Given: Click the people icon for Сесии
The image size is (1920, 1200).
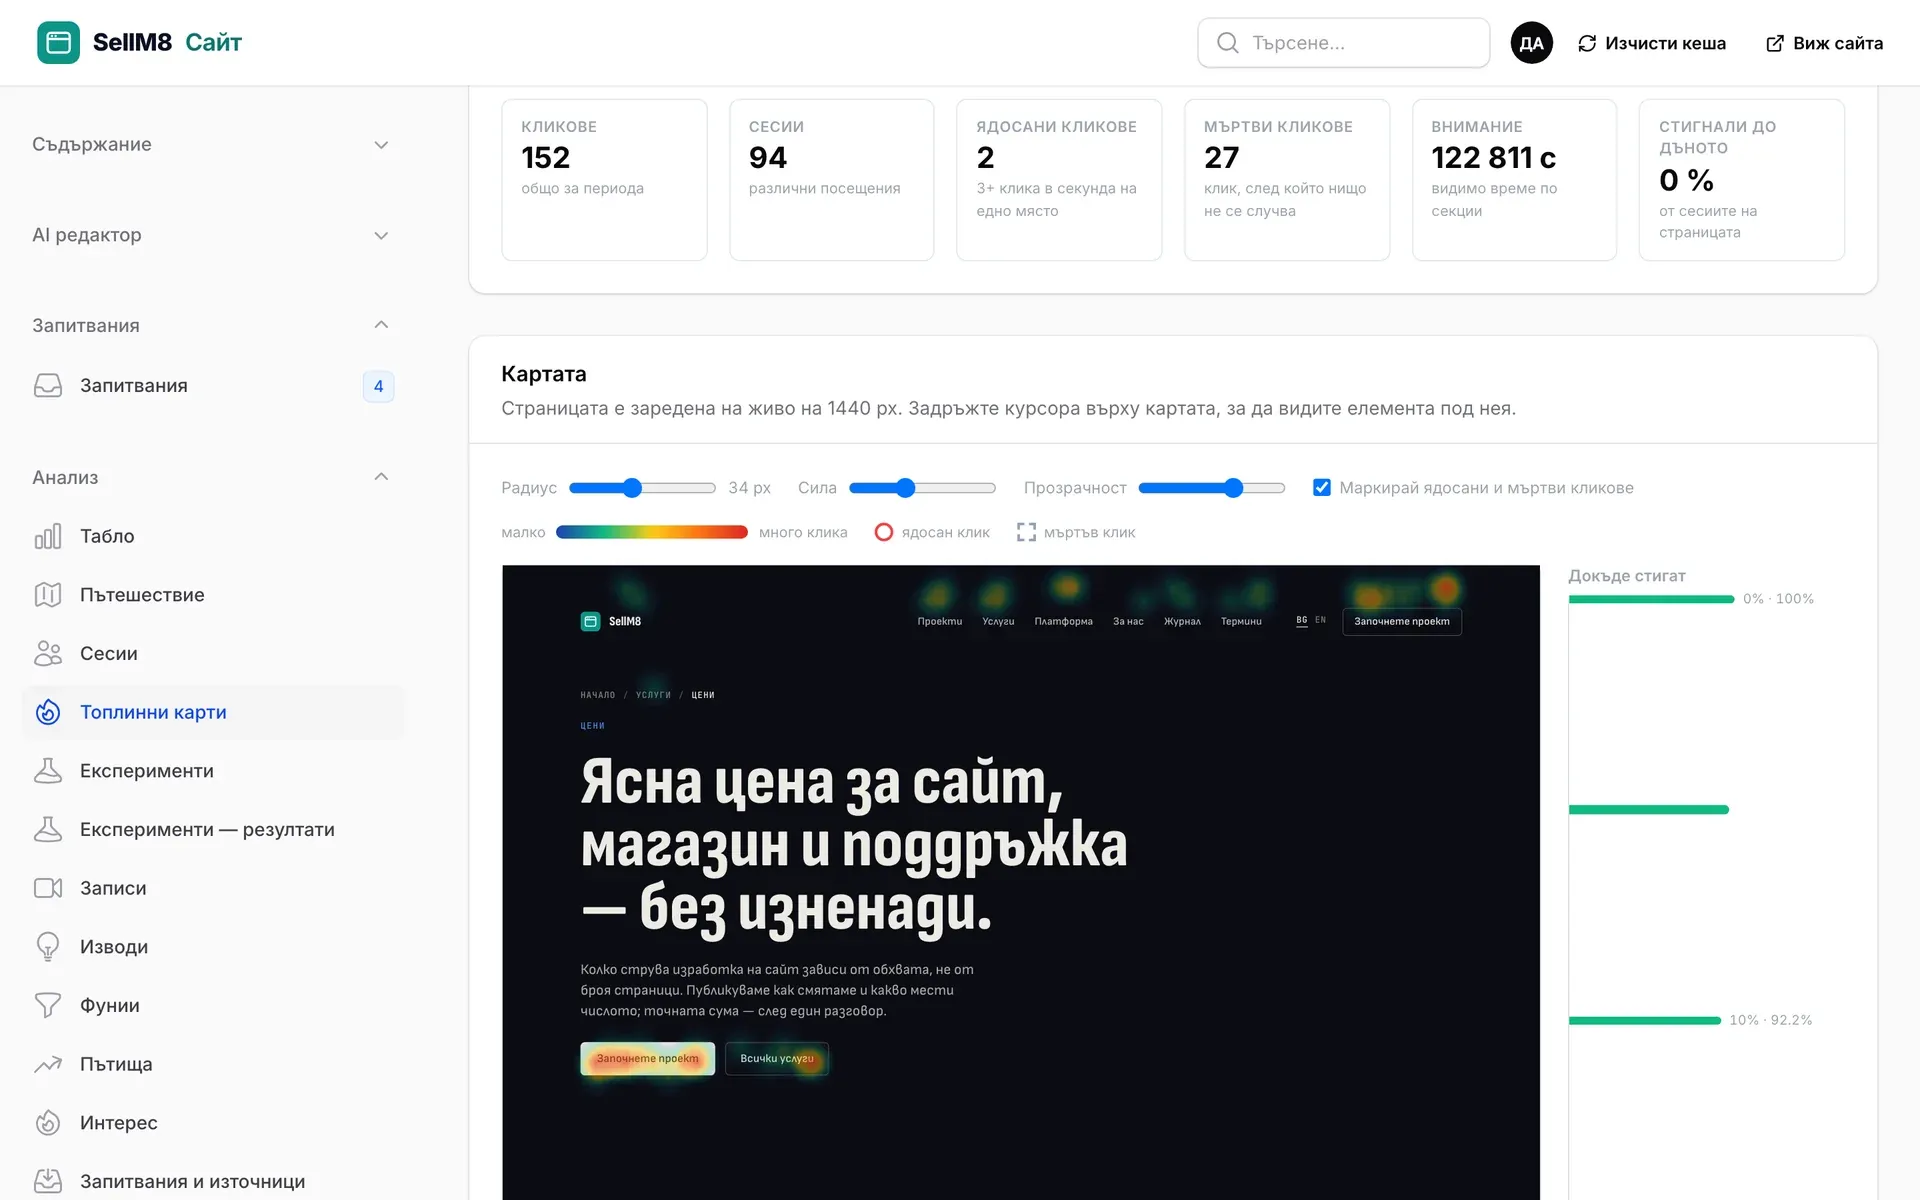Looking at the screenshot, I should [x=48, y=653].
